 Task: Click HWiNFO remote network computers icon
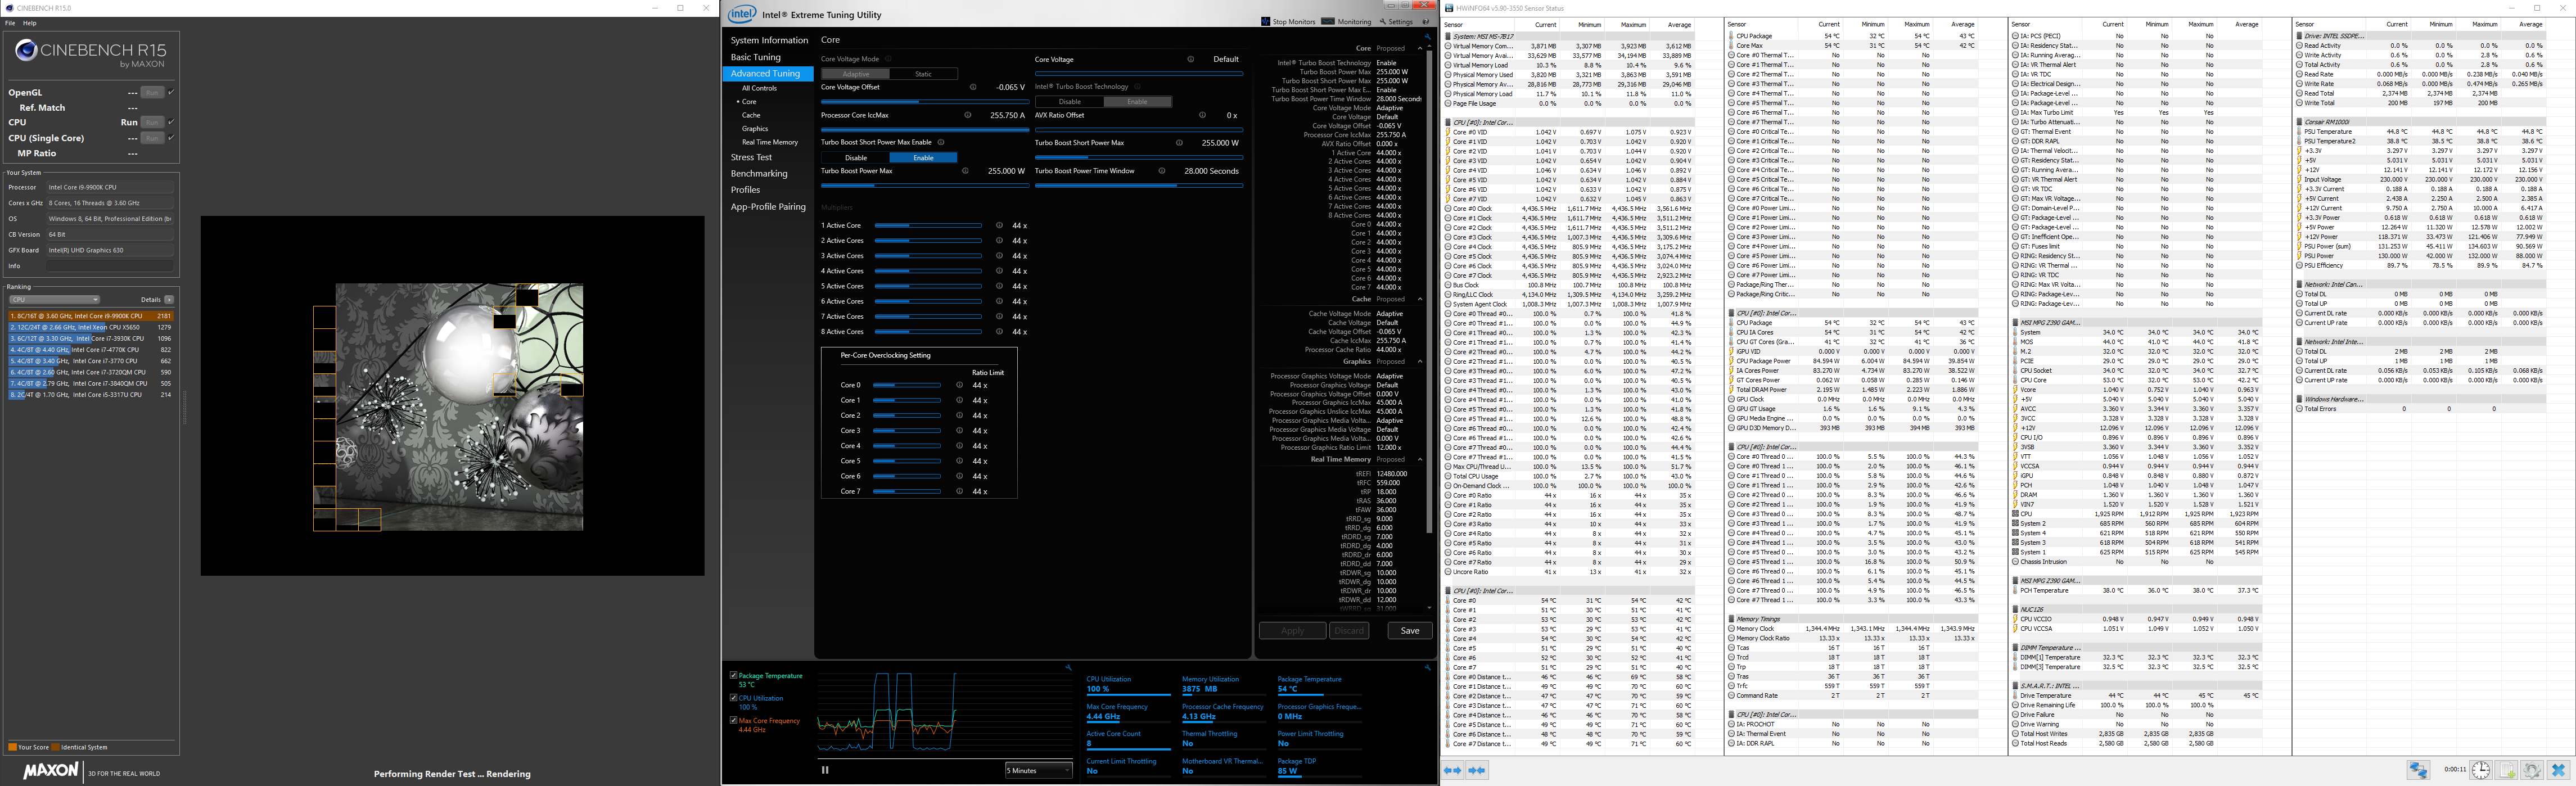(2418, 770)
